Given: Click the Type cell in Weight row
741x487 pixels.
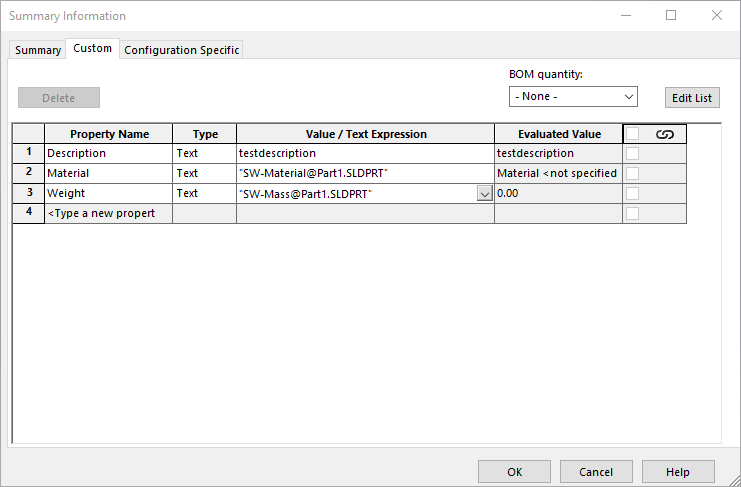Looking at the screenshot, I should click(205, 194).
